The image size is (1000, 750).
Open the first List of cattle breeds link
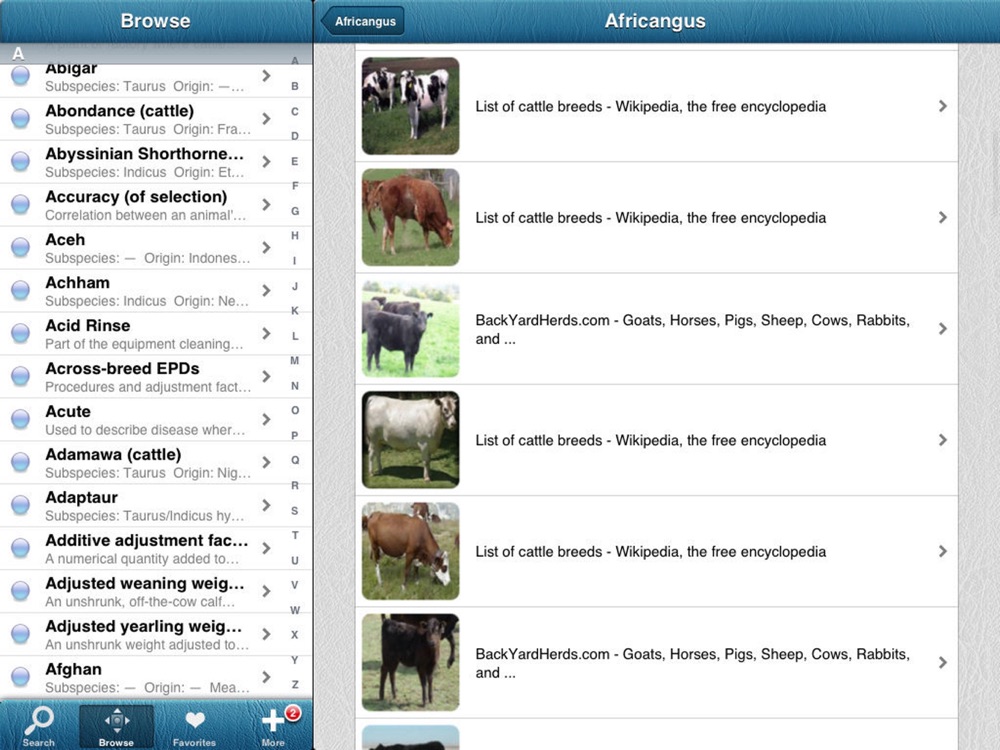651,107
